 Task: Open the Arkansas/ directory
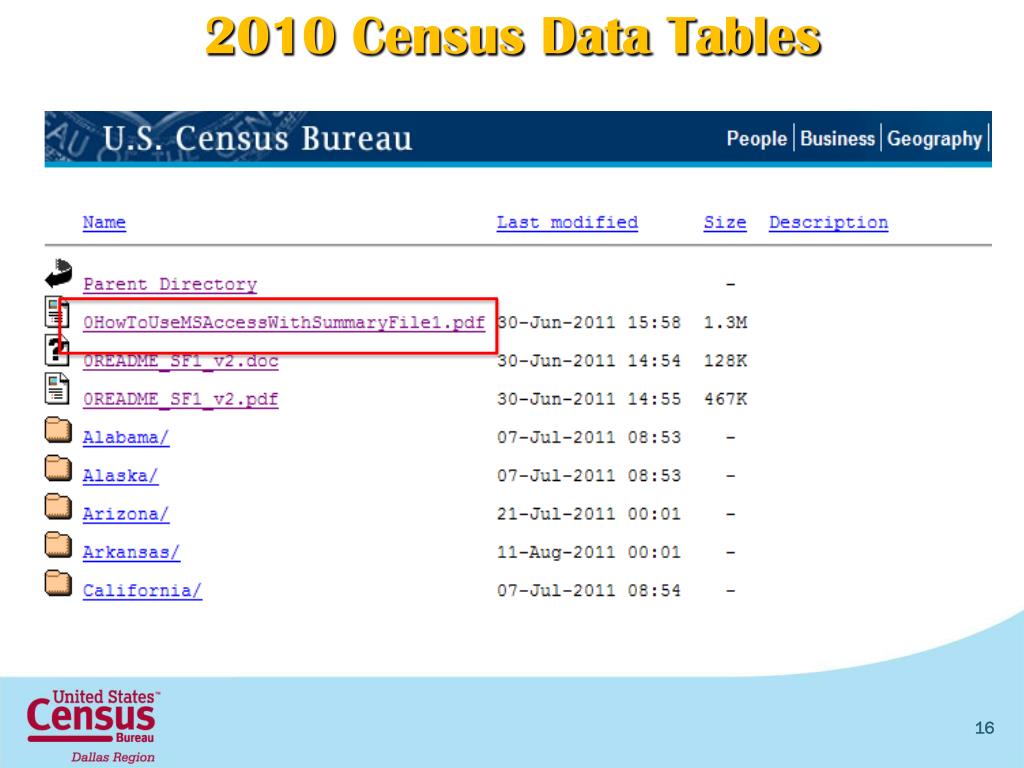[x=131, y=552]
